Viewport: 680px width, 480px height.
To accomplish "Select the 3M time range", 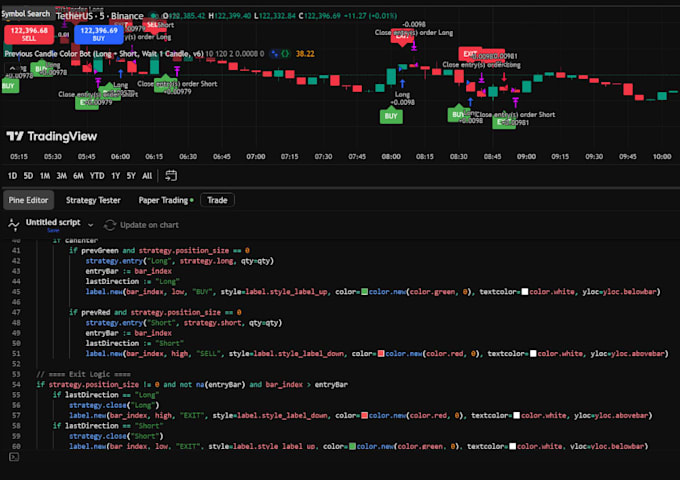I will coord(62,176).
